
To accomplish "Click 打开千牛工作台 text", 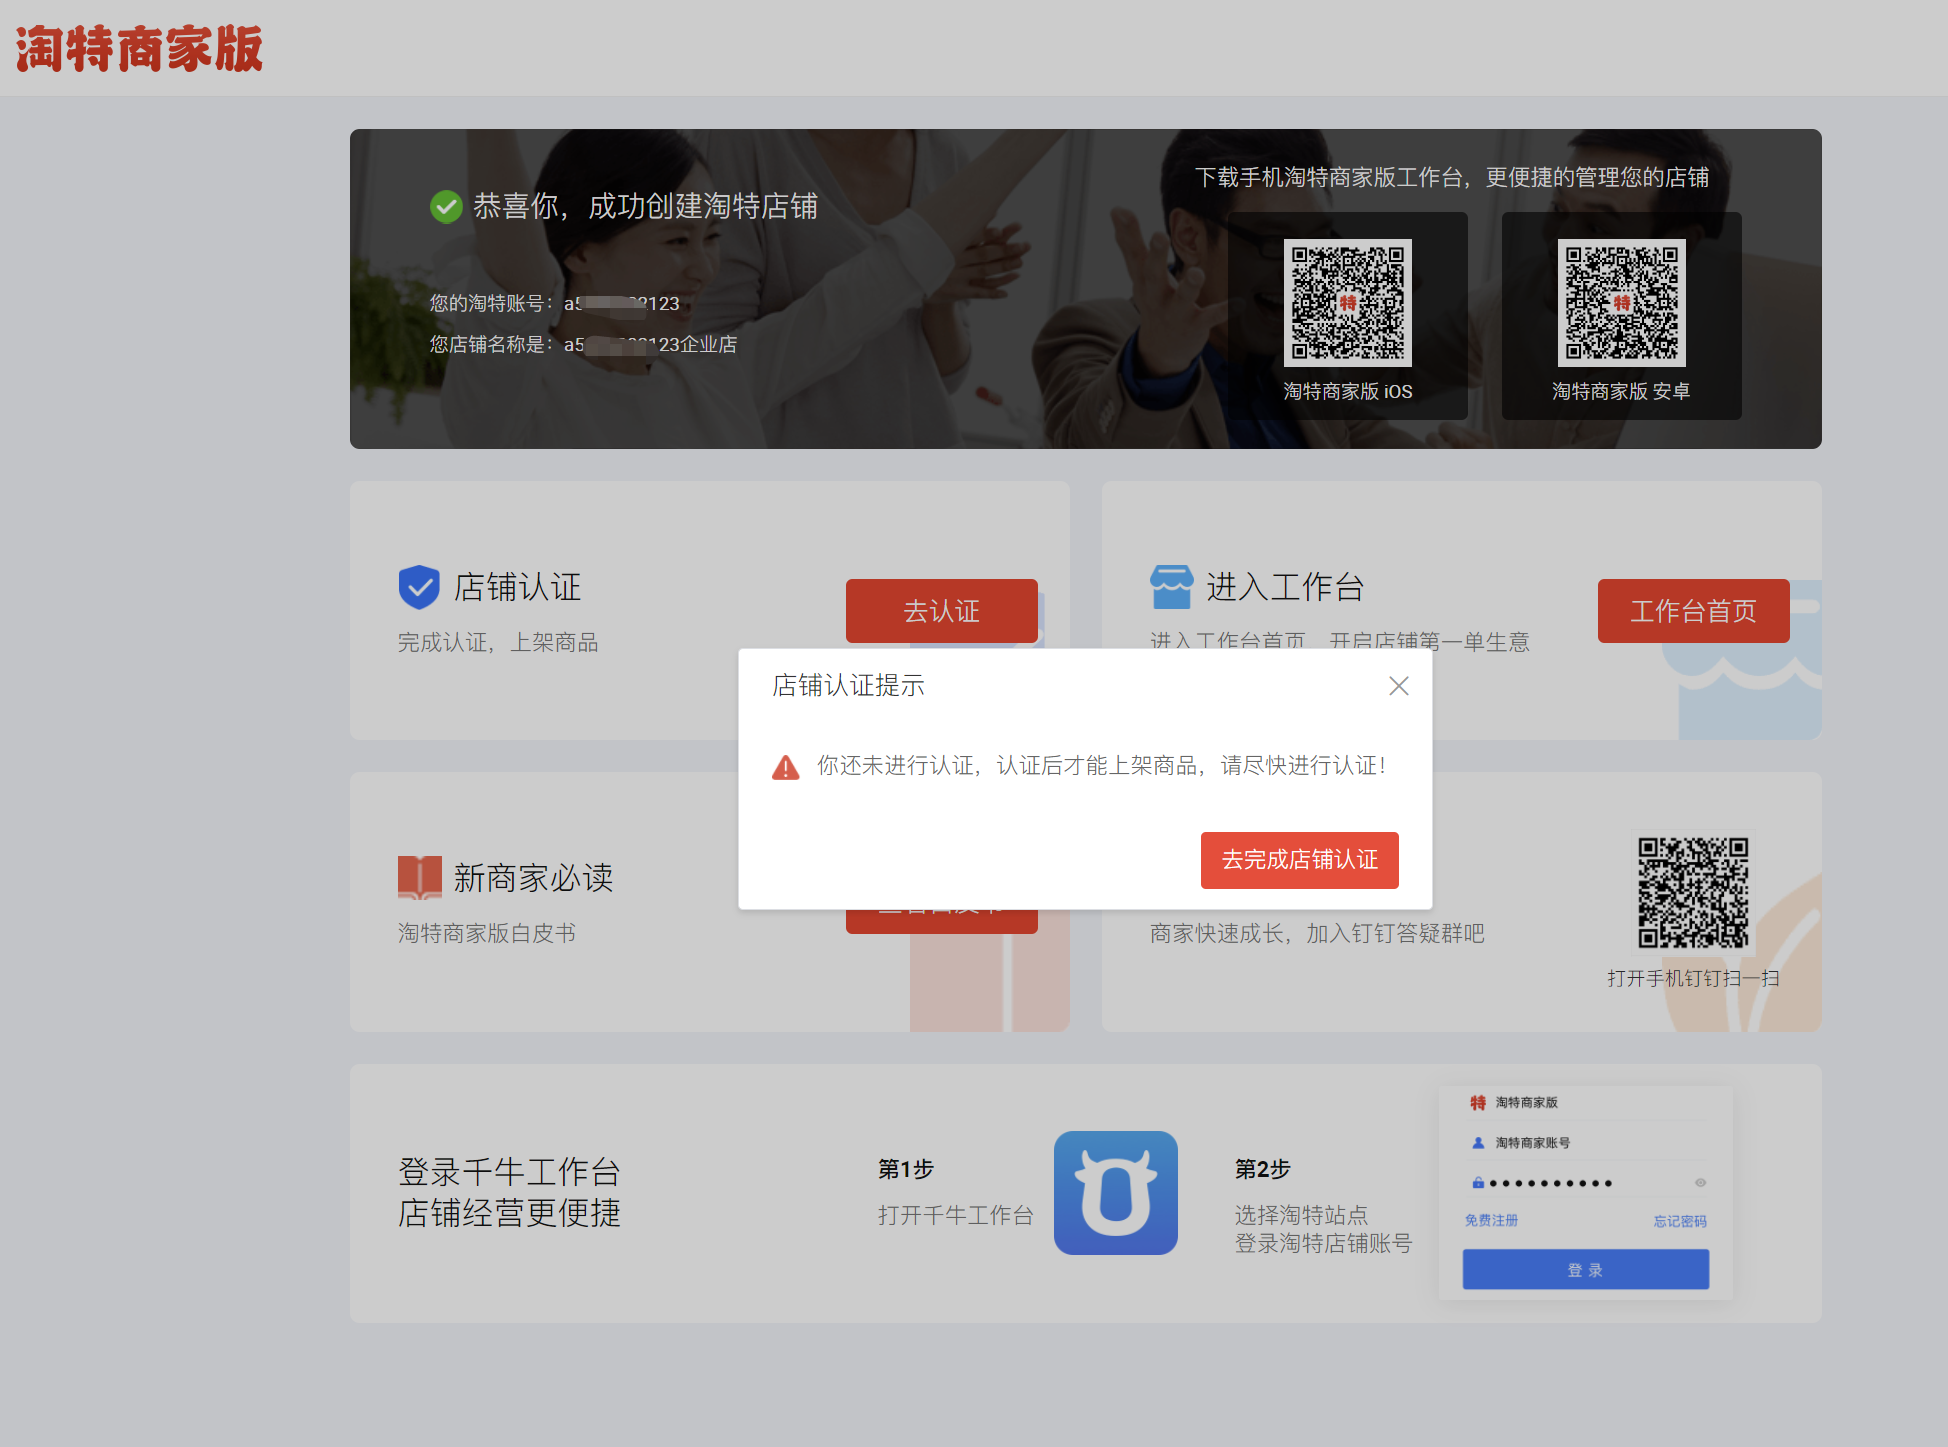I will click(956, 1215).
